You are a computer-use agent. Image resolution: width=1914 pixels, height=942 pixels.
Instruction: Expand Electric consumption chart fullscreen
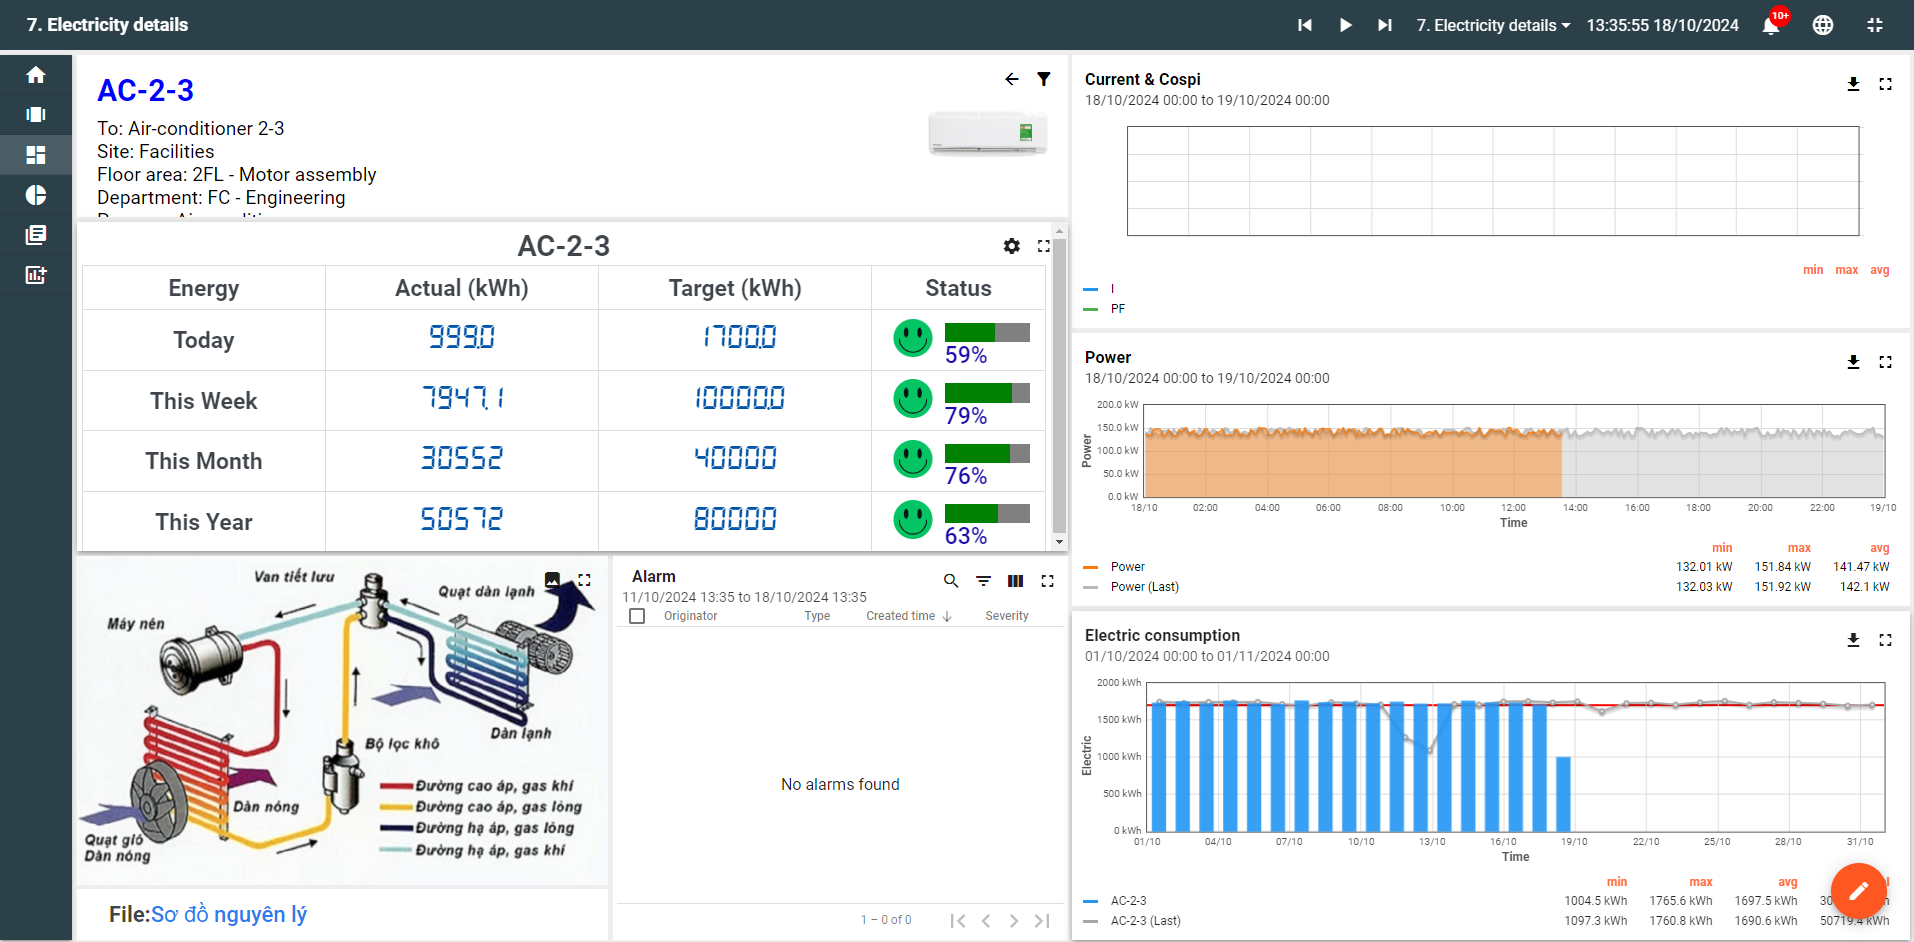click(1885, 640)
